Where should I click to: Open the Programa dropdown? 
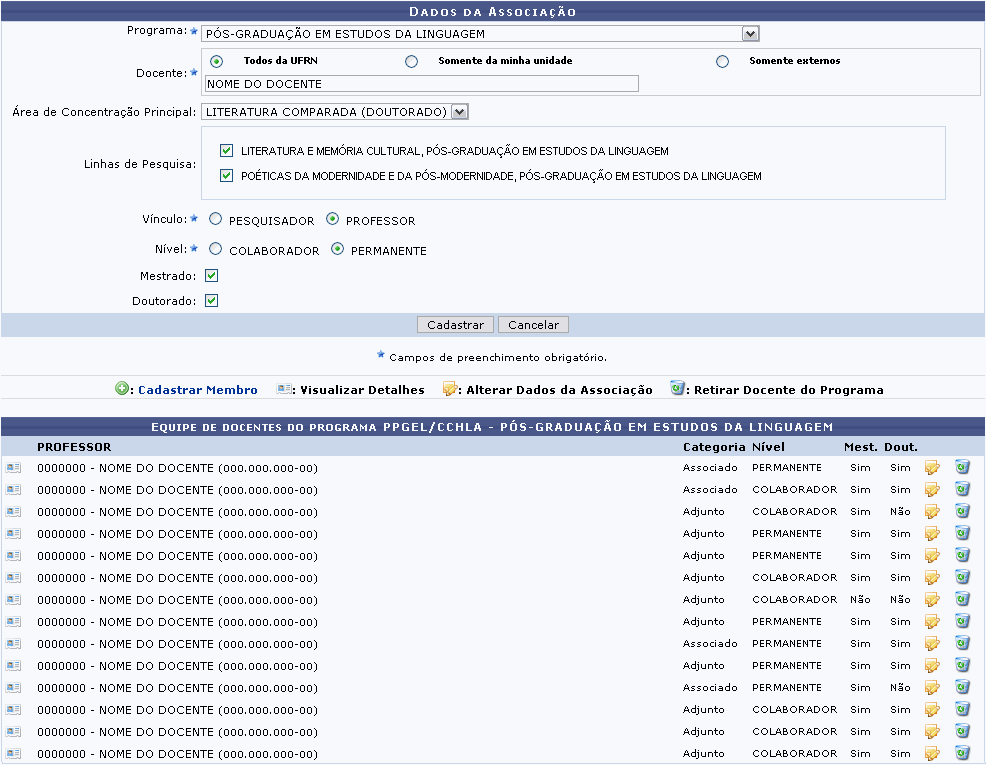point(750,34)
